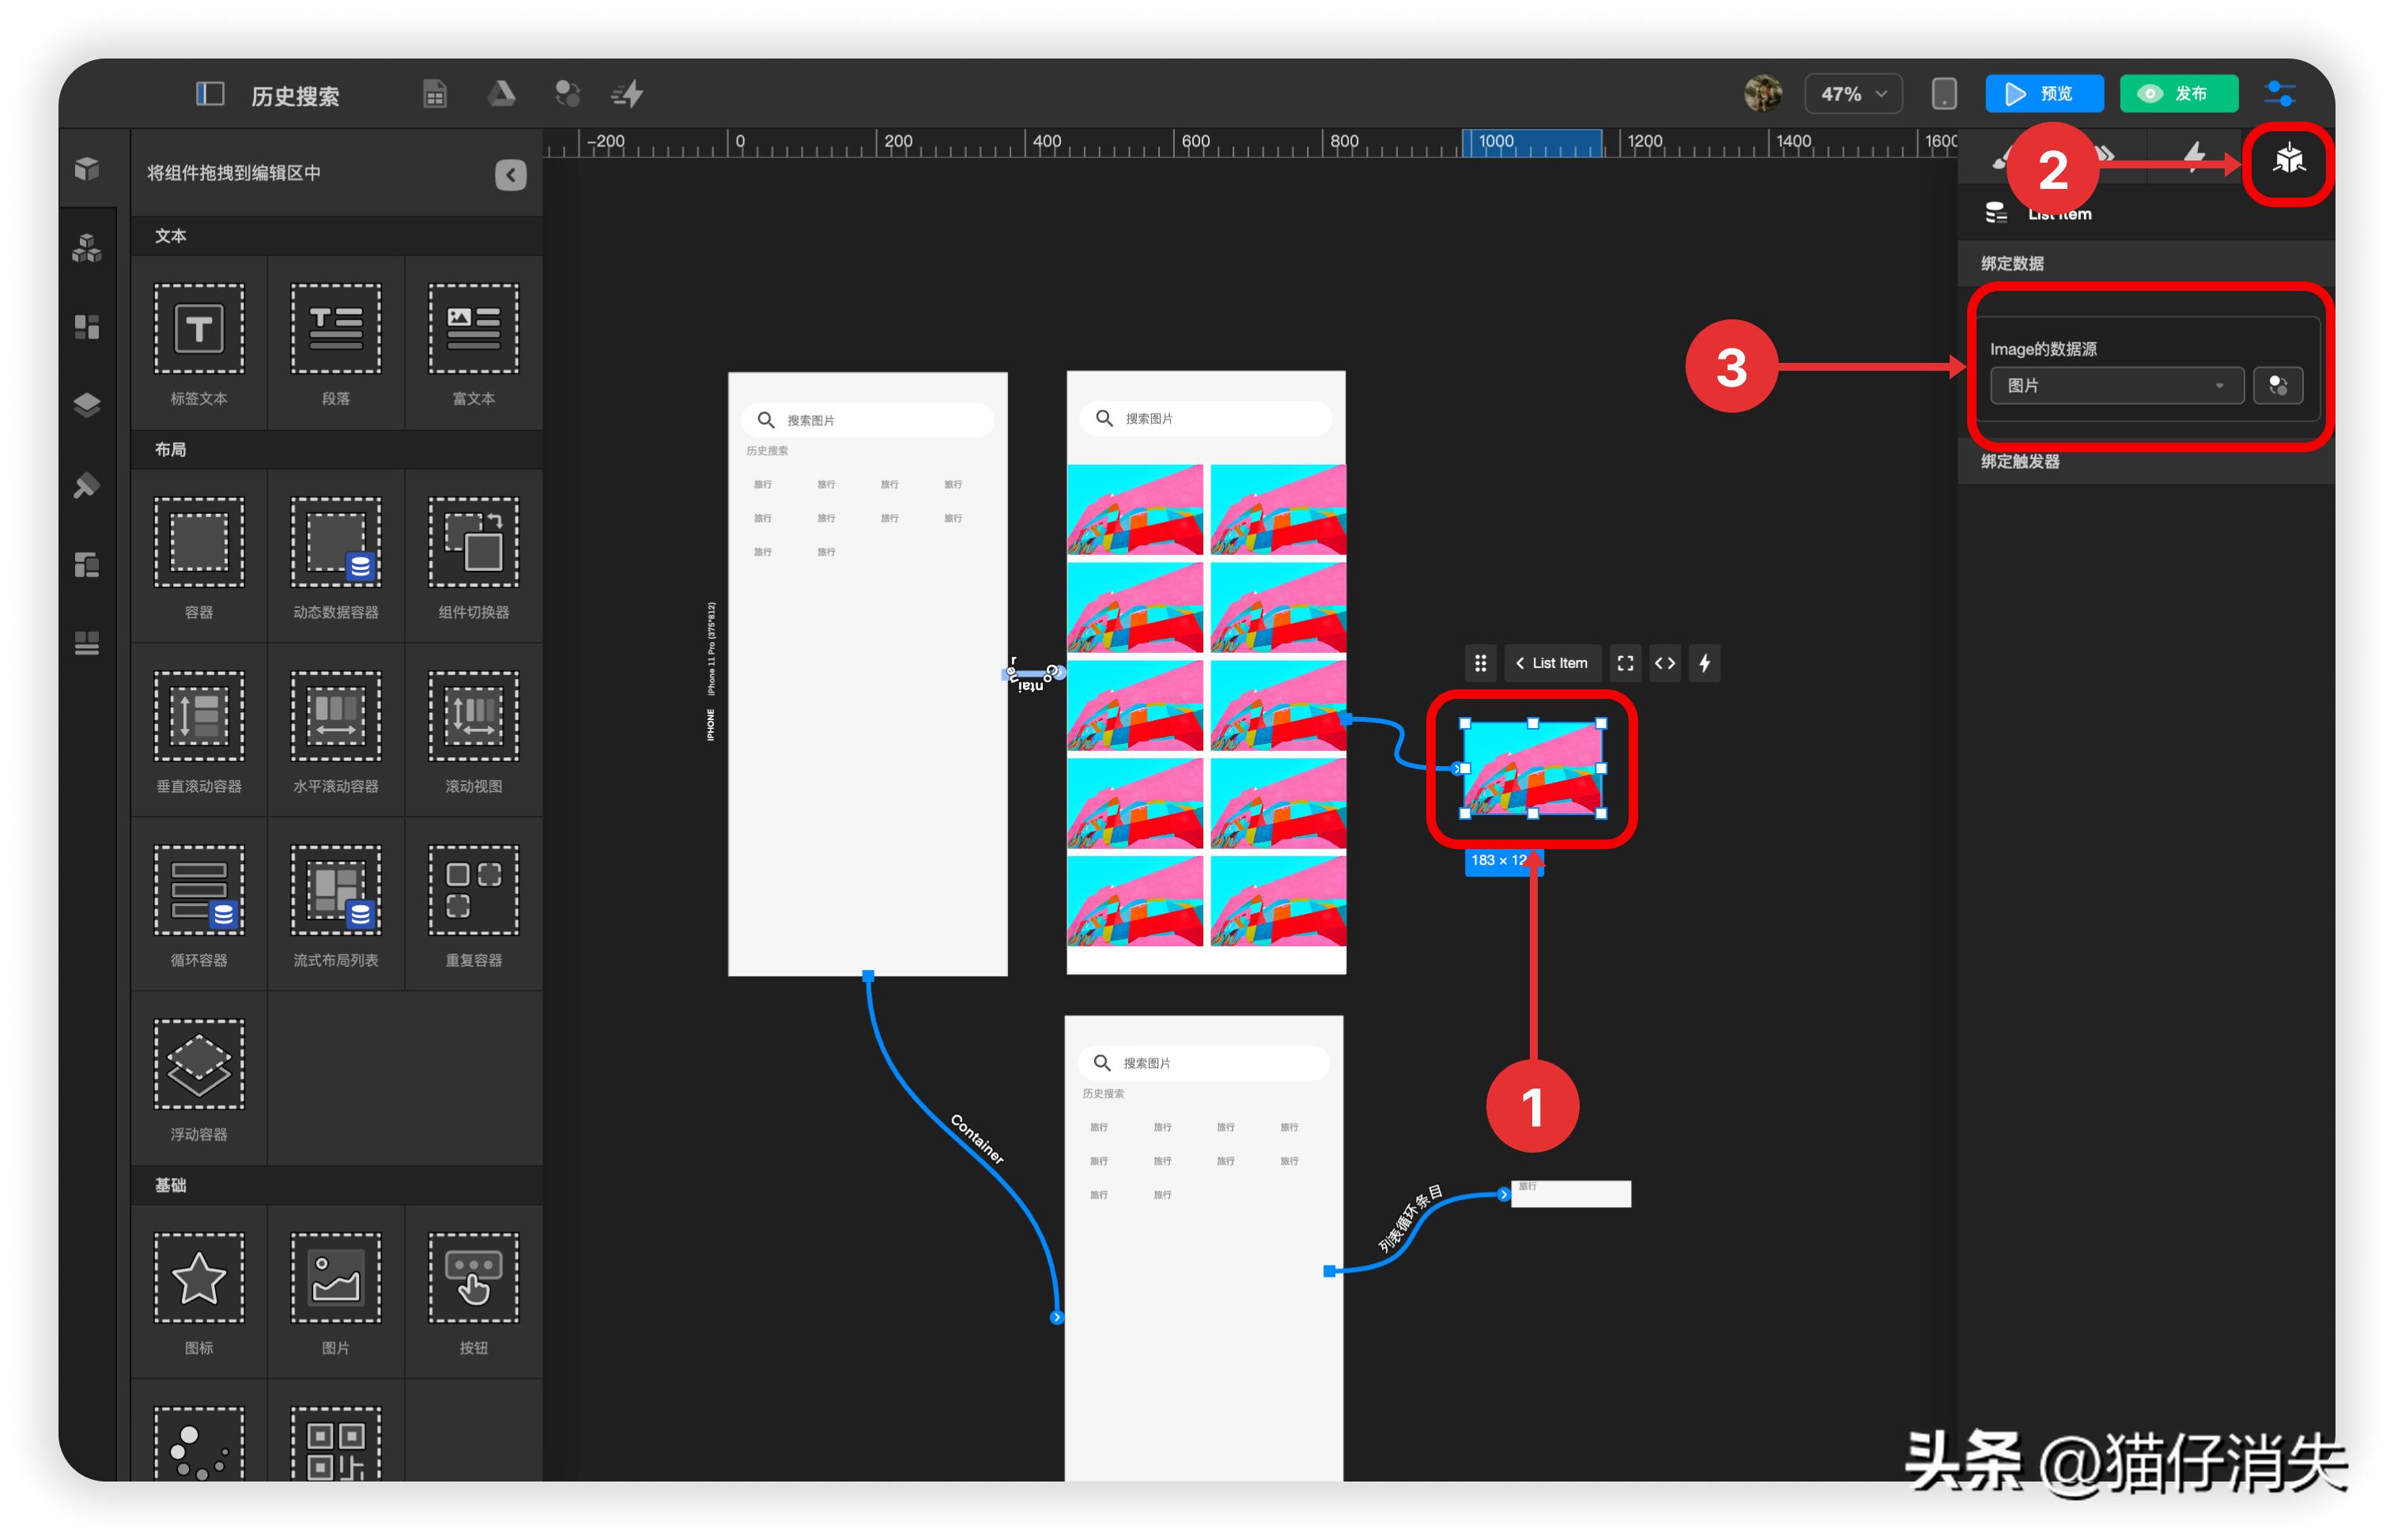This screenshot has width=2394, height=1540.
Task: Collapse the component panel with arrow button
Action: click(x=510, y=175)
